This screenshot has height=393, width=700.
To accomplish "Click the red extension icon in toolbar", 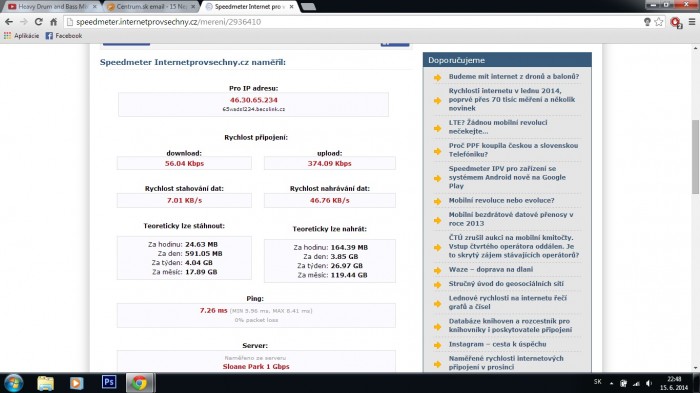I will 676,22.
